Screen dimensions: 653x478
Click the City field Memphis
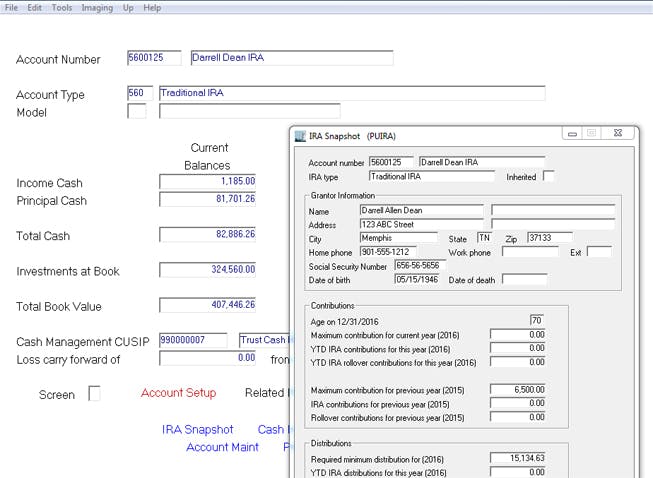[x=399, y=238]
